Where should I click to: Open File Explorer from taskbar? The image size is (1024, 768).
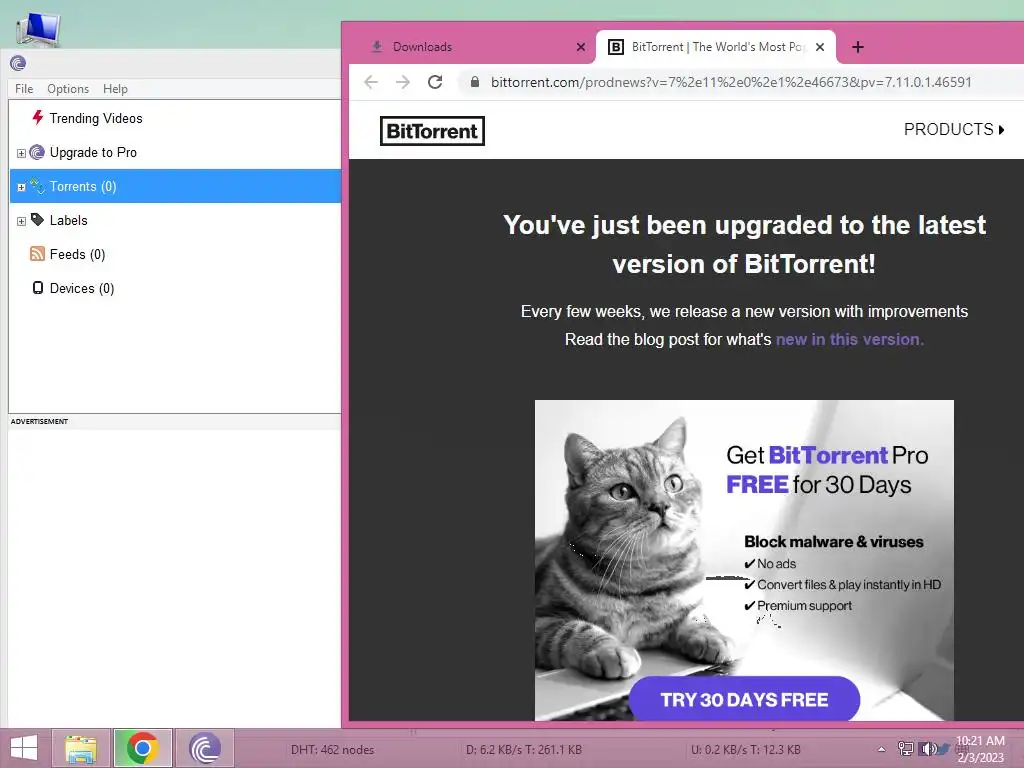[82, 748]
